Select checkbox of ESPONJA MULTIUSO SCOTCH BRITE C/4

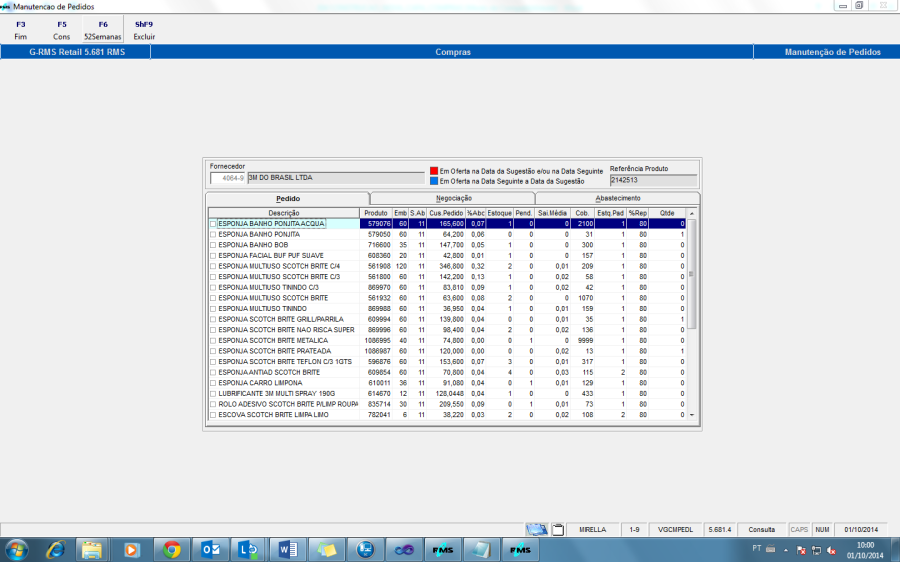tap(213, 266)
